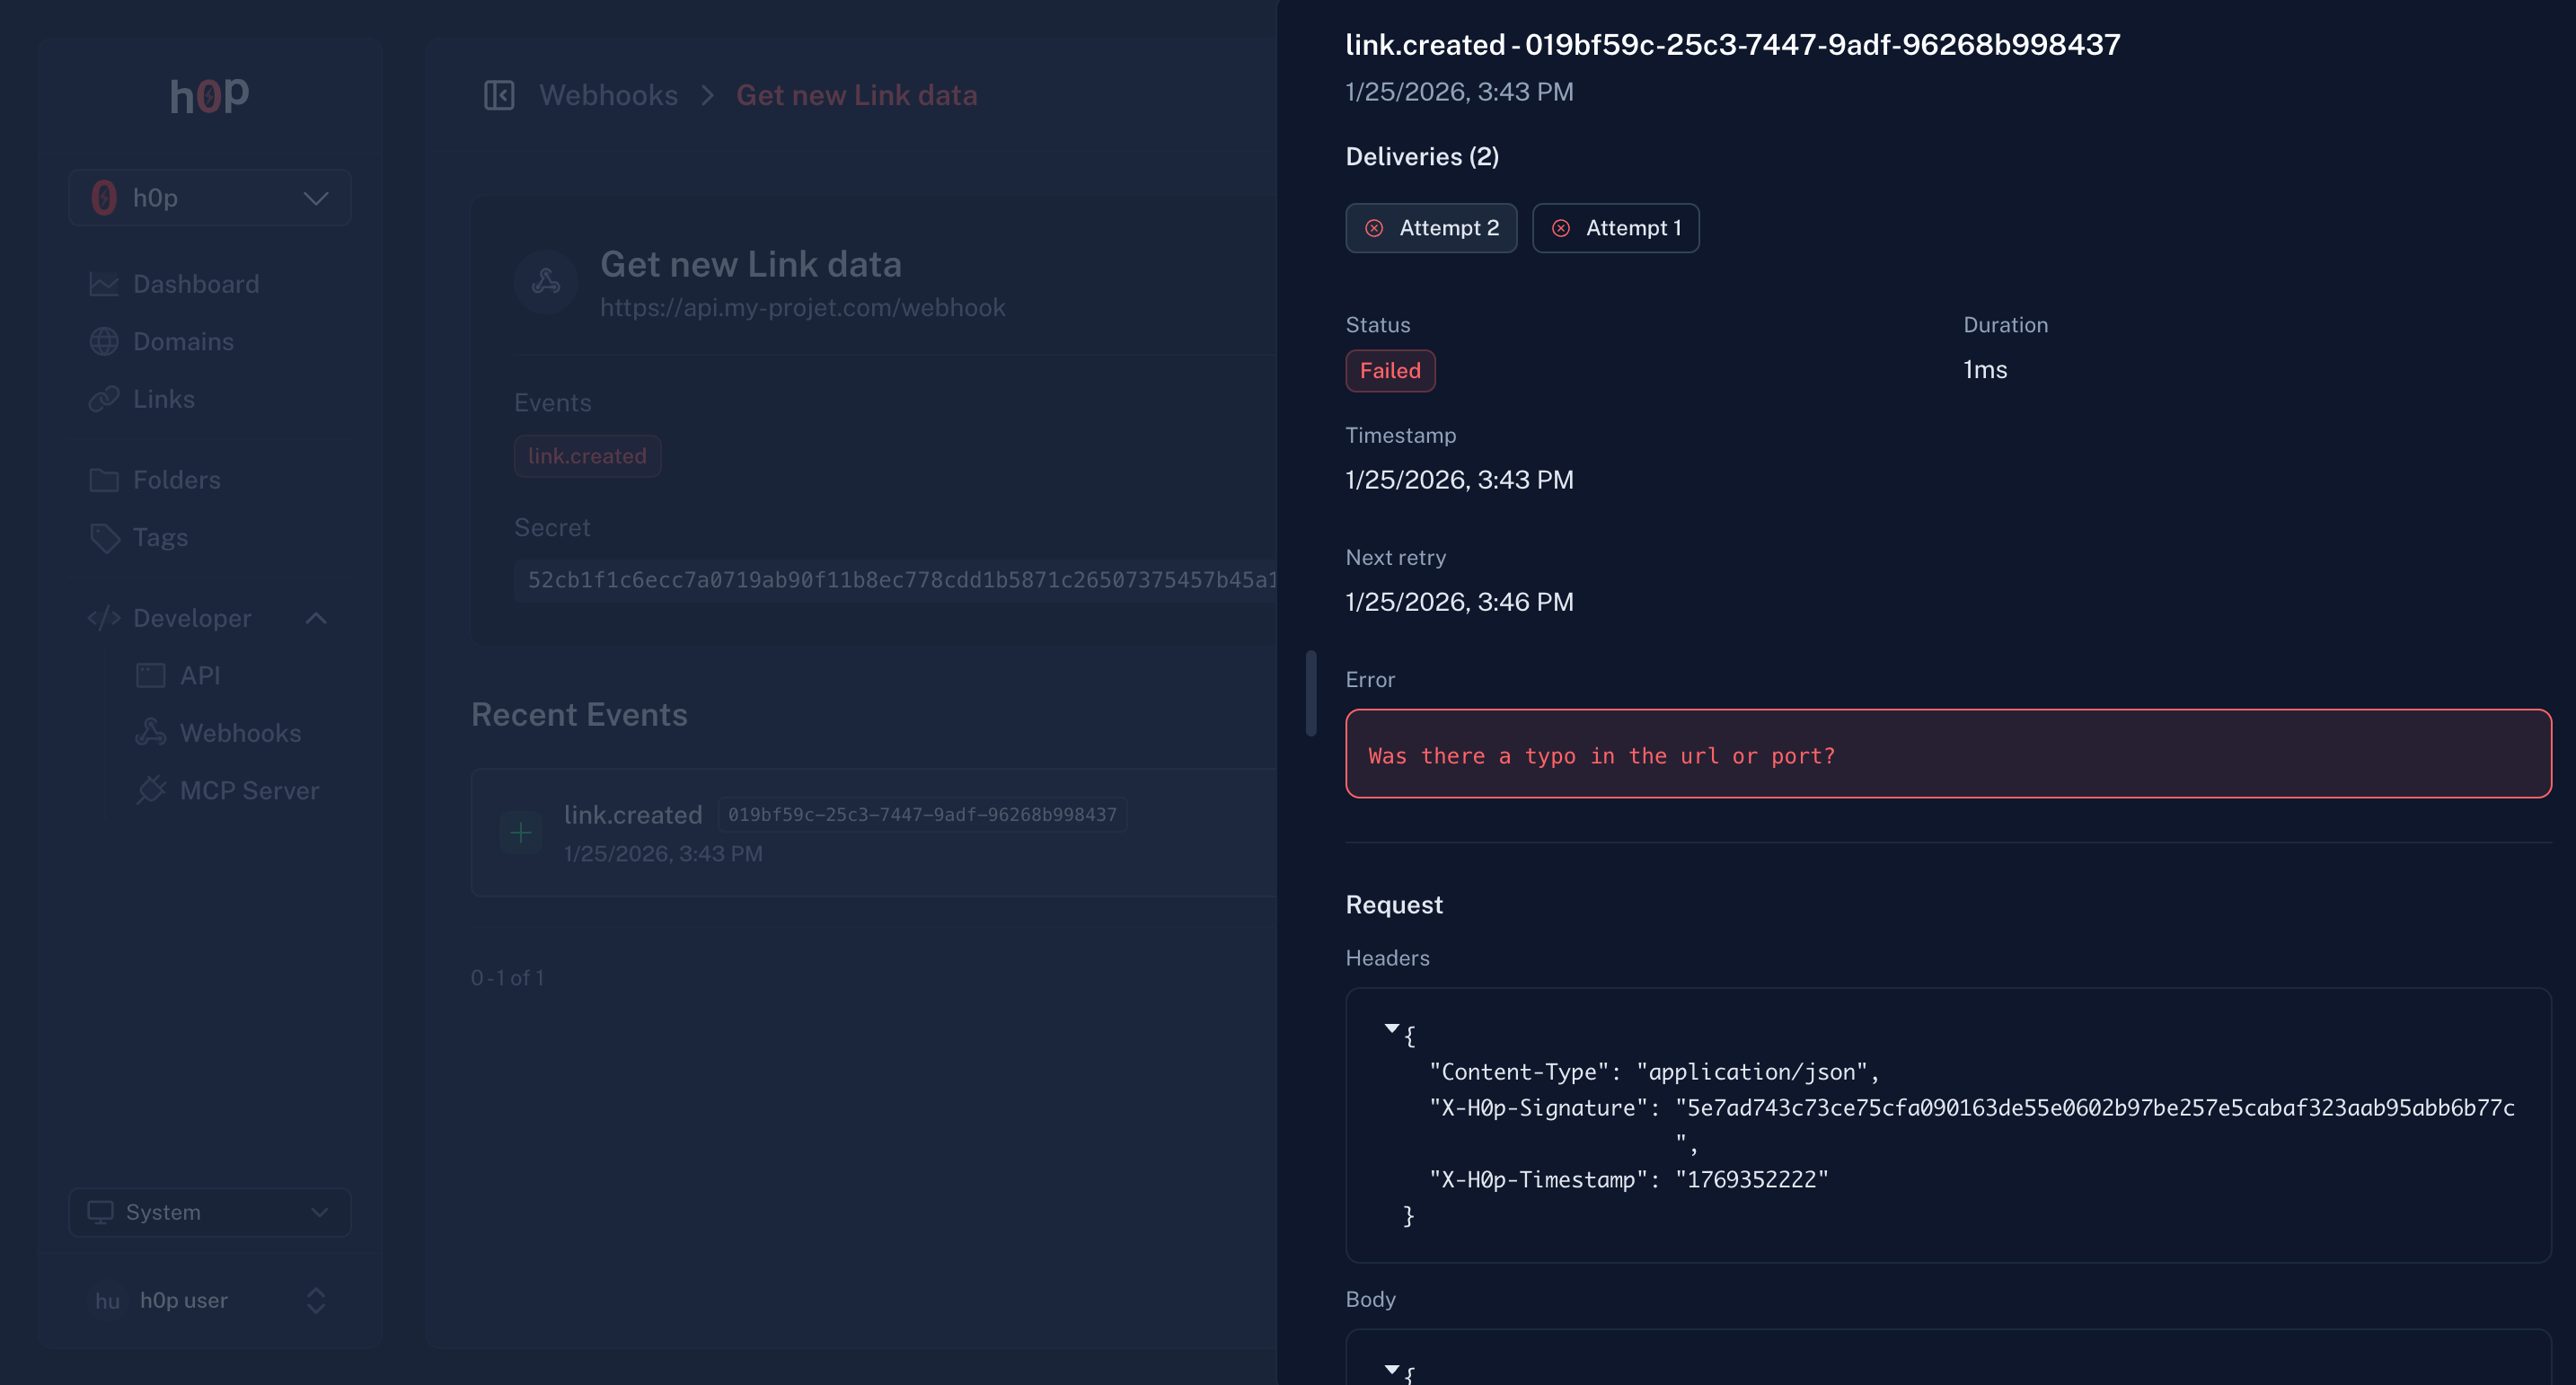Image resolution: width=2576 pixels, height=1385 pixels.
Task: Click failed icon on Attempt 1
Action: pos(1560,228)
